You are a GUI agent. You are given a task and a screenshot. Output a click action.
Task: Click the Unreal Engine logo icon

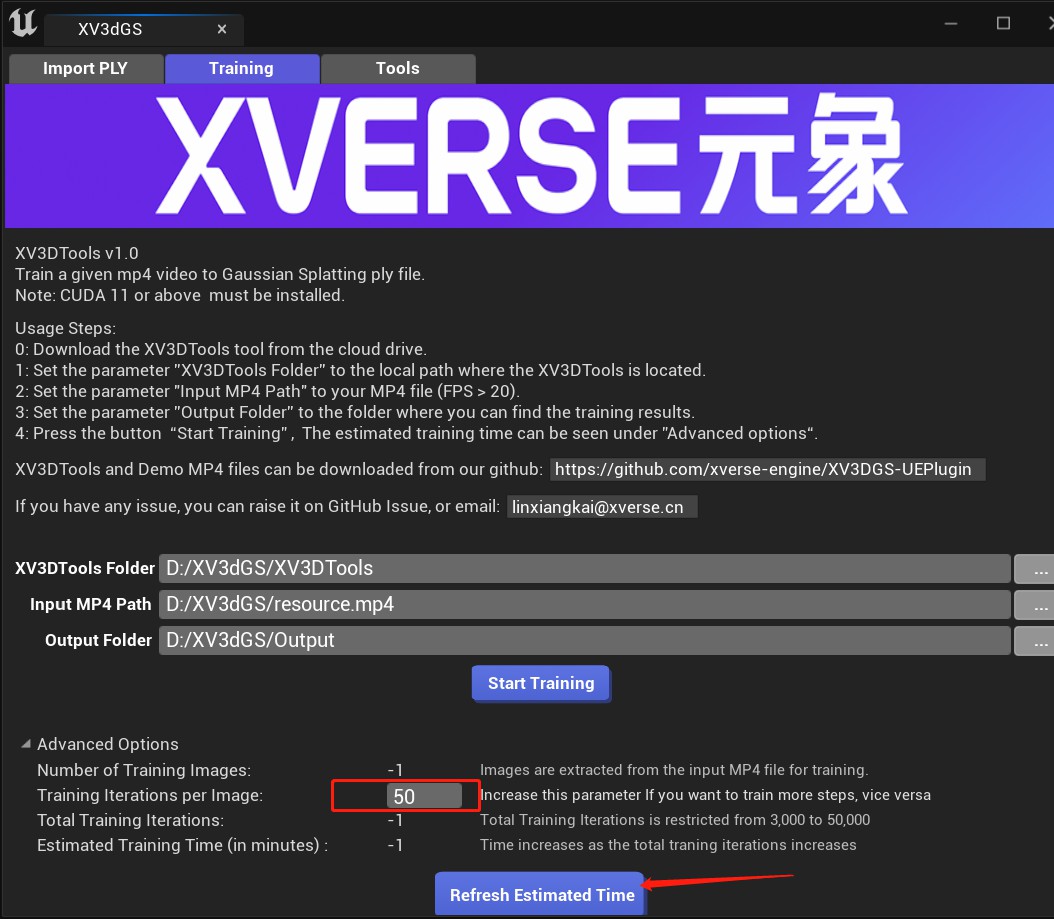[23, 24]
